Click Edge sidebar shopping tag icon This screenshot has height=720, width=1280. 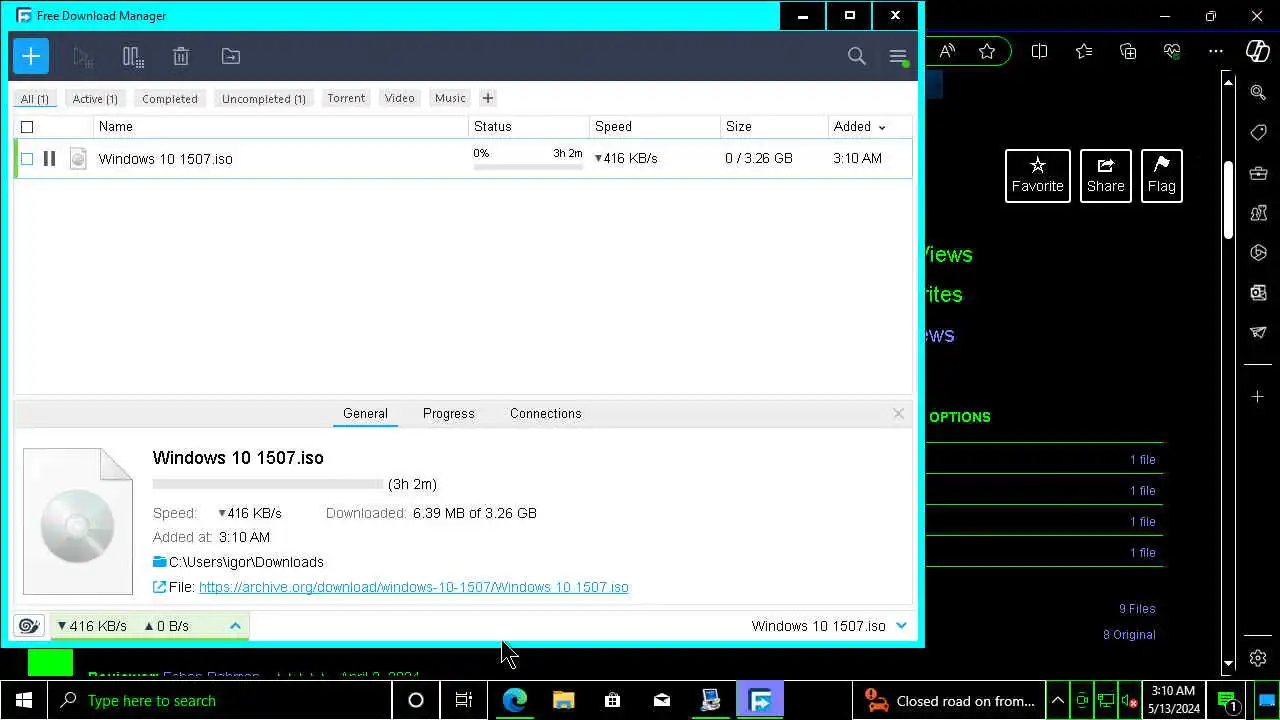[1259, 133]
